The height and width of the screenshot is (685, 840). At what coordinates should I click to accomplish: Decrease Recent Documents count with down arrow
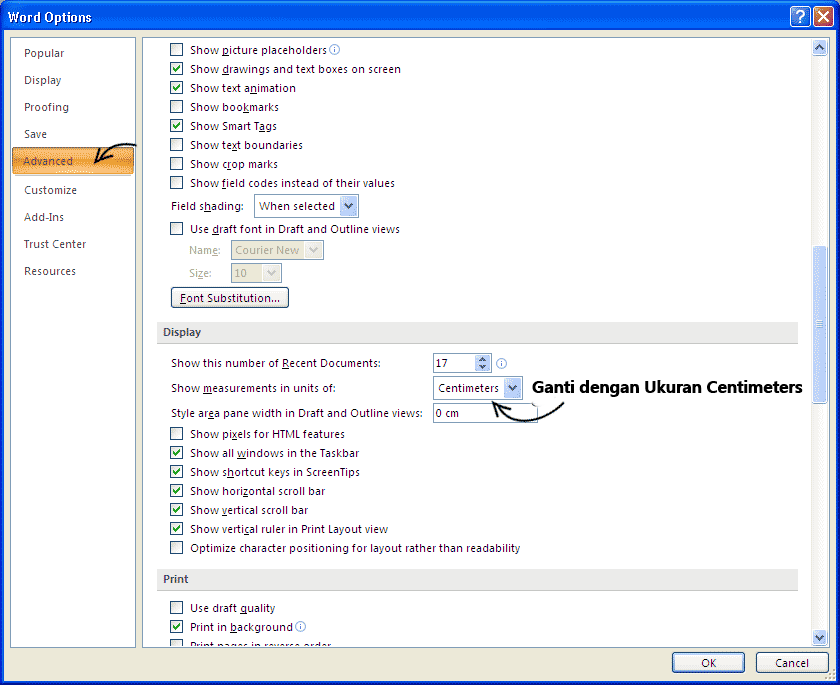pos(483,367)
